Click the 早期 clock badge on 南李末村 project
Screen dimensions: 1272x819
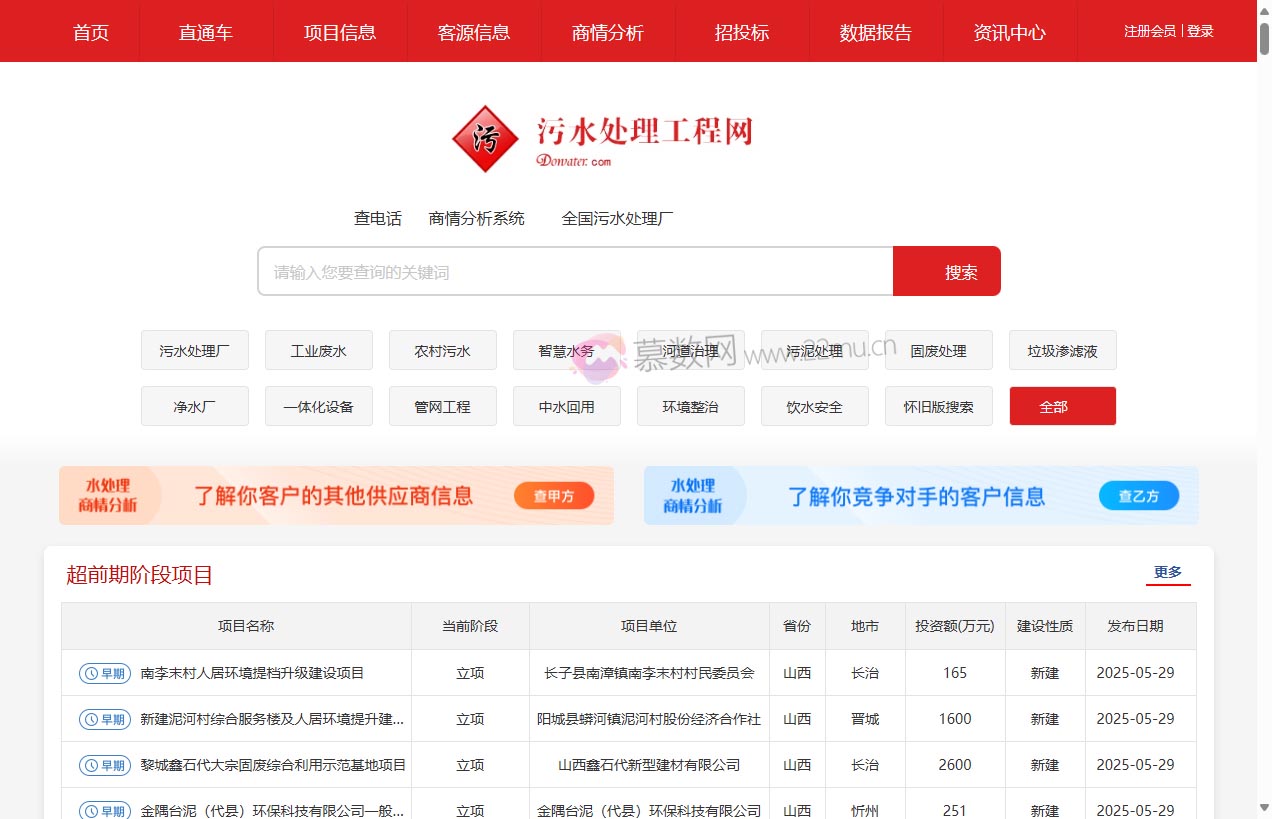point(103,673)
